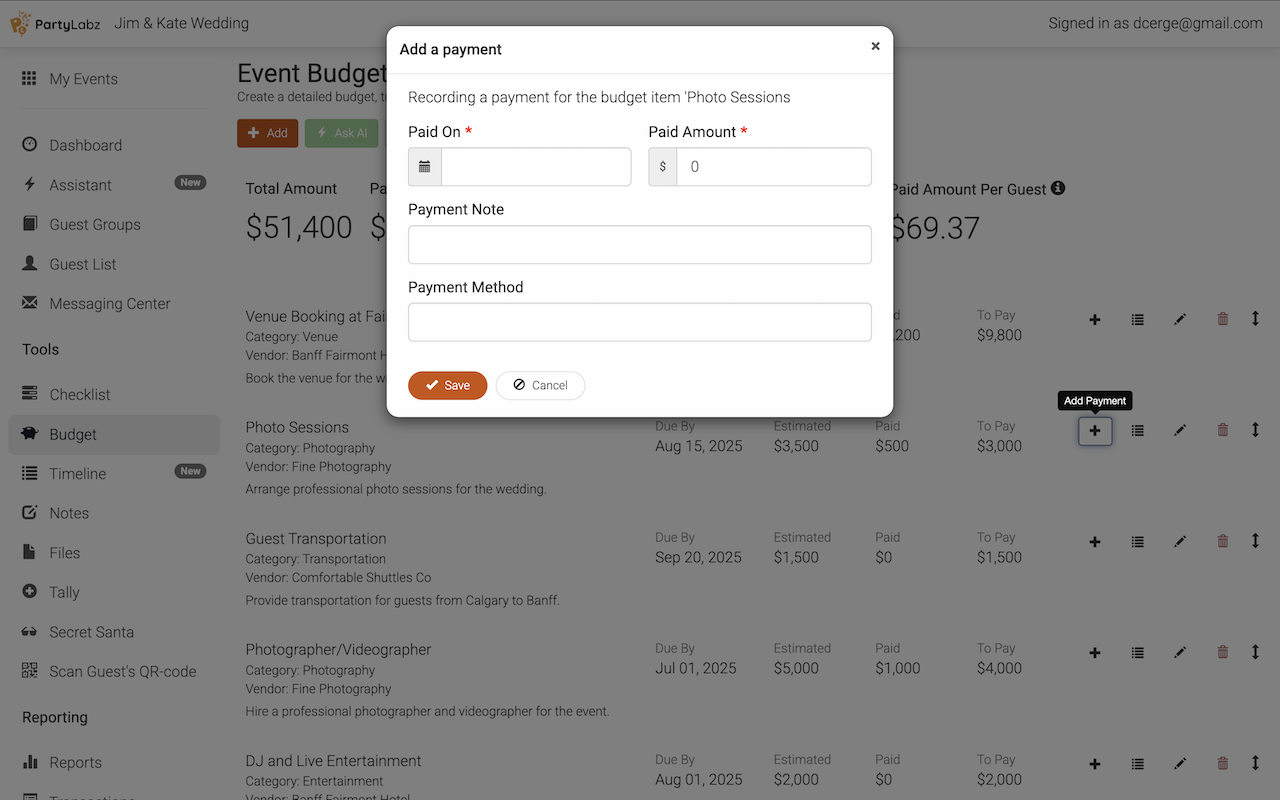Focus the Paid Amount input
This screenshot has width=1280, height=800.
(x=773, y=167)
